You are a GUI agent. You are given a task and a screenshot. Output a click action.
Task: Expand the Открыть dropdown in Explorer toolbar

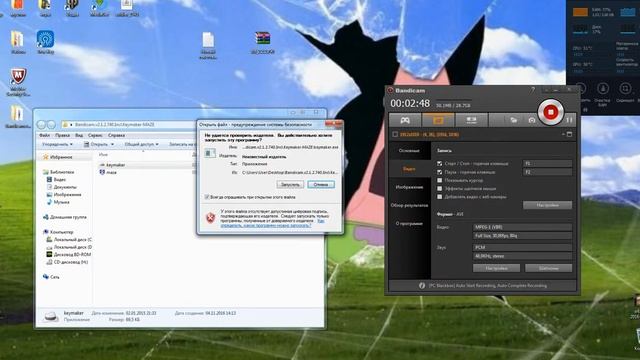coord(99,144)
